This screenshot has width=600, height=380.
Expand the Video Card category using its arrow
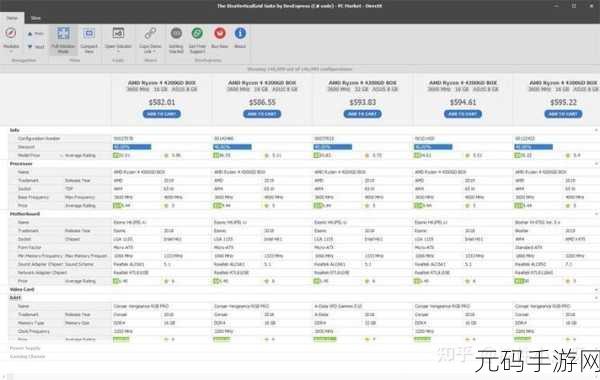point(596,290)
